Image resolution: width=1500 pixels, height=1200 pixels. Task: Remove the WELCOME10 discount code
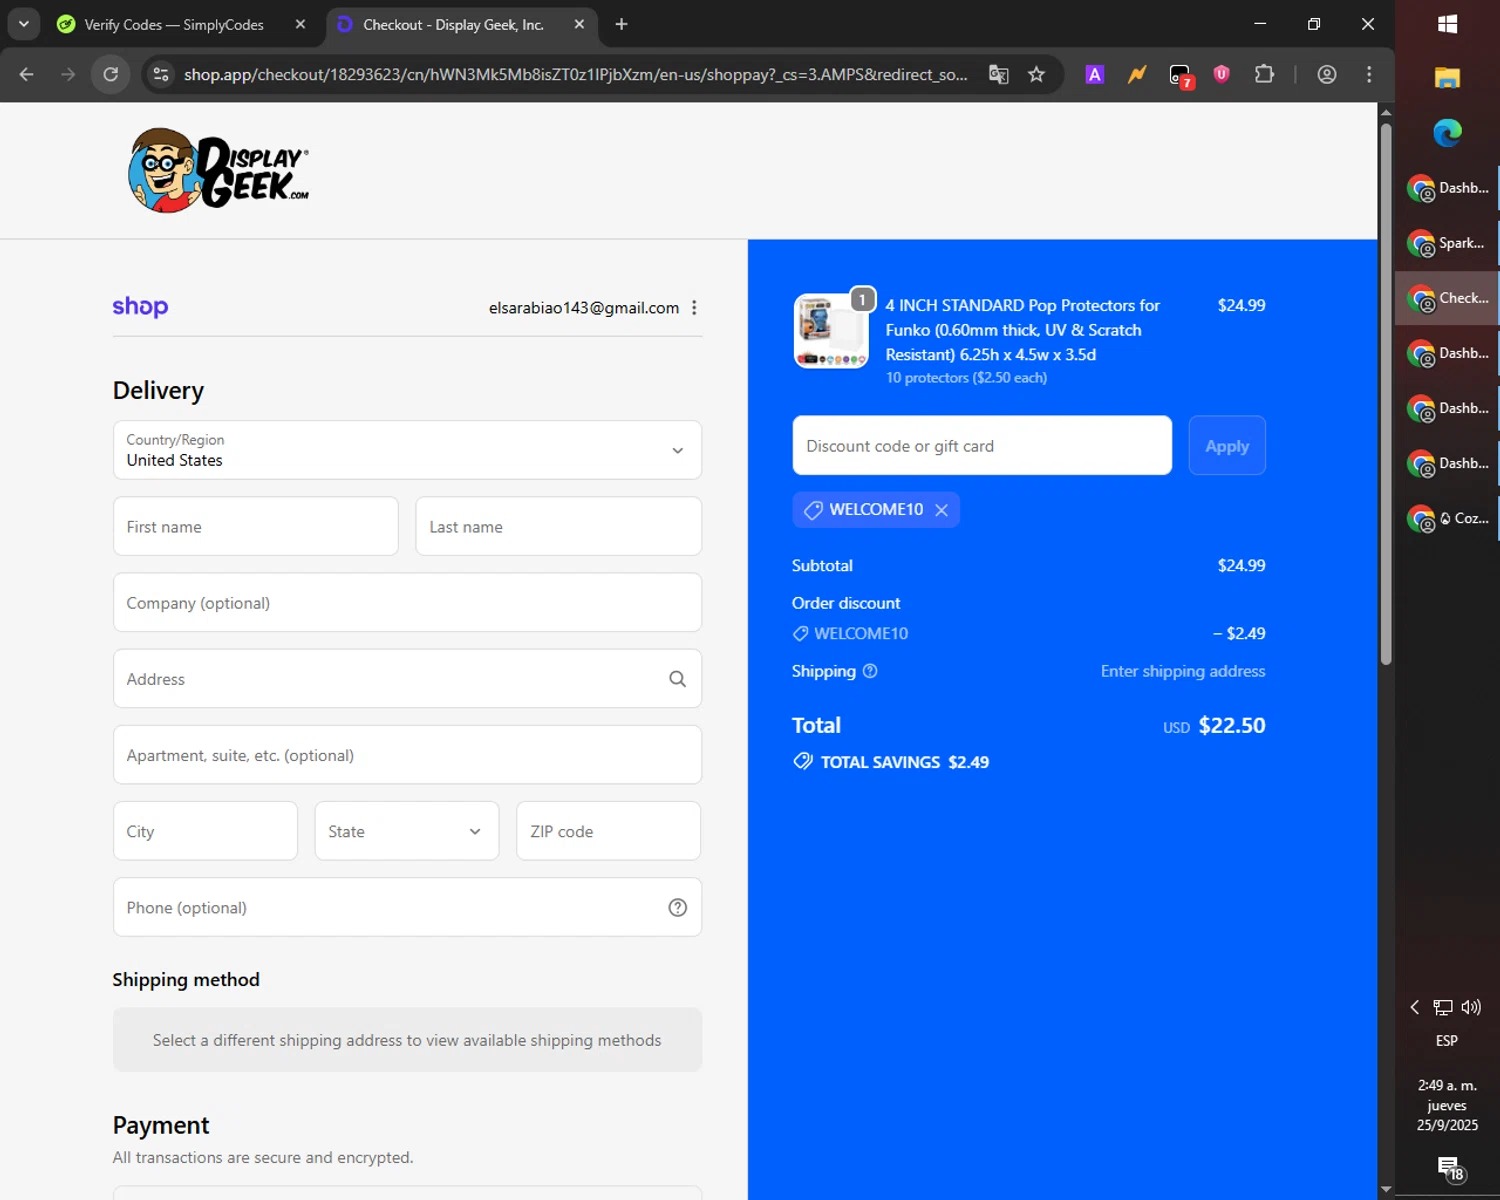point(941,510)
